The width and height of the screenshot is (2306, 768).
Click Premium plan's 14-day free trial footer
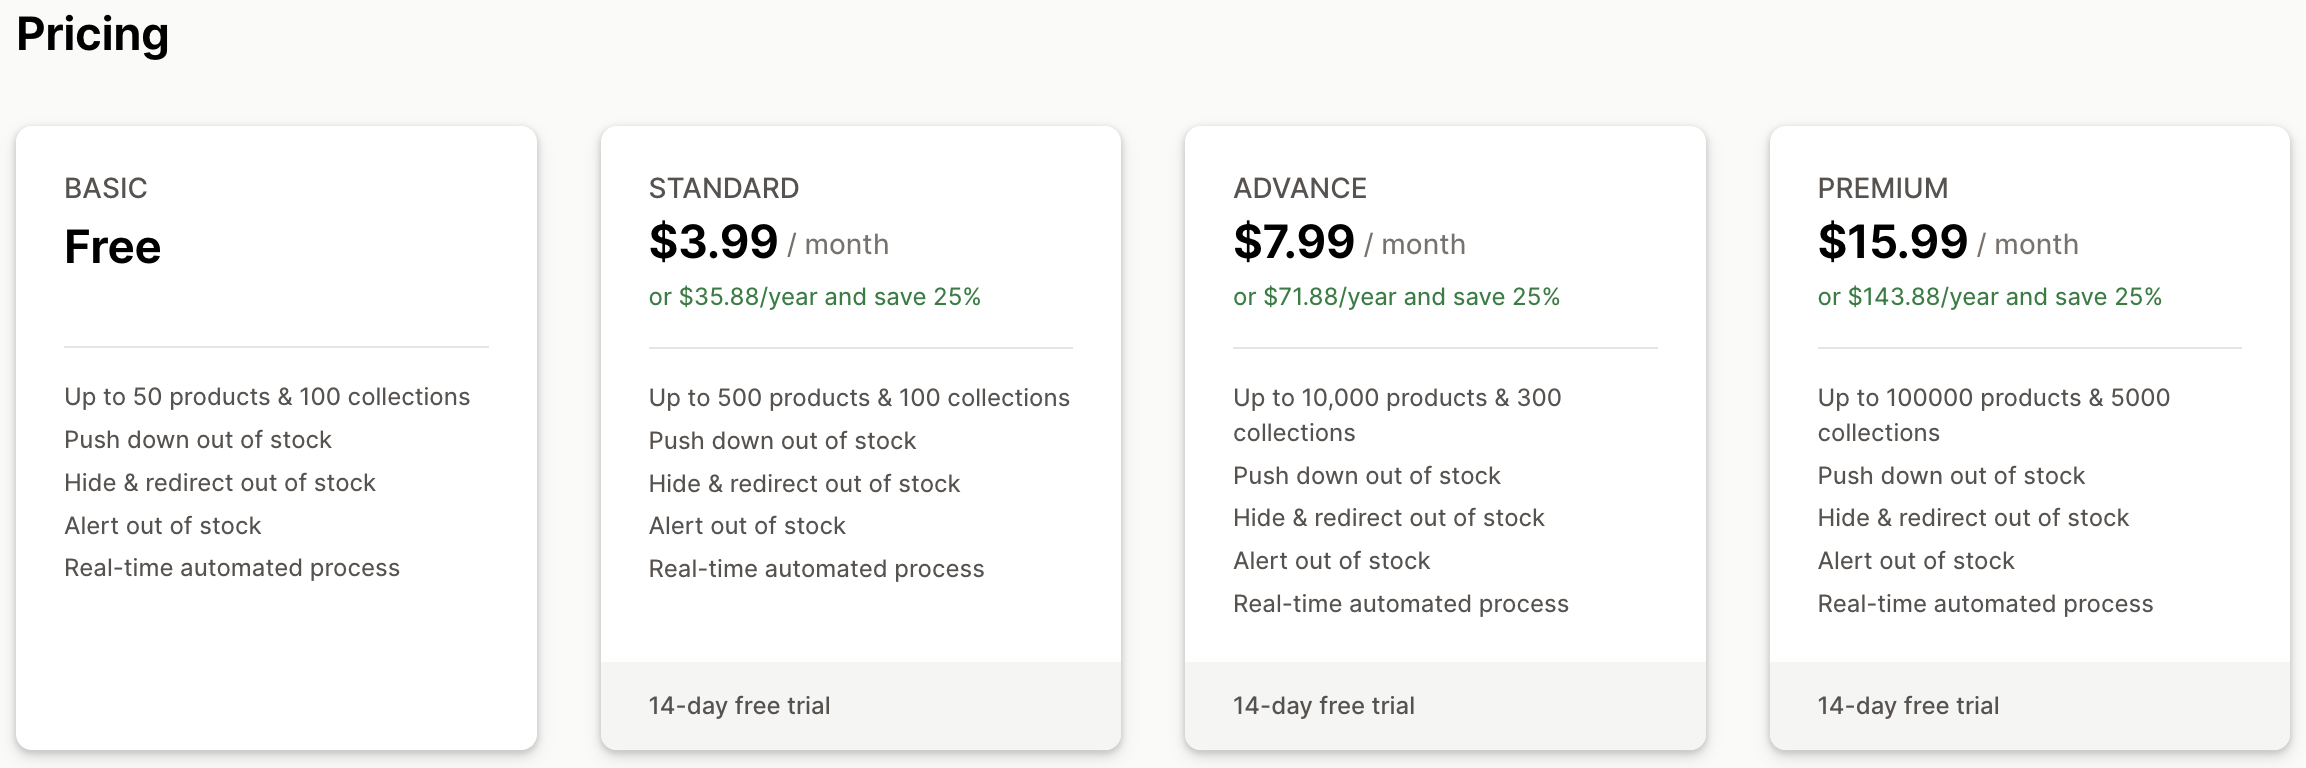tap(2030, 706)
